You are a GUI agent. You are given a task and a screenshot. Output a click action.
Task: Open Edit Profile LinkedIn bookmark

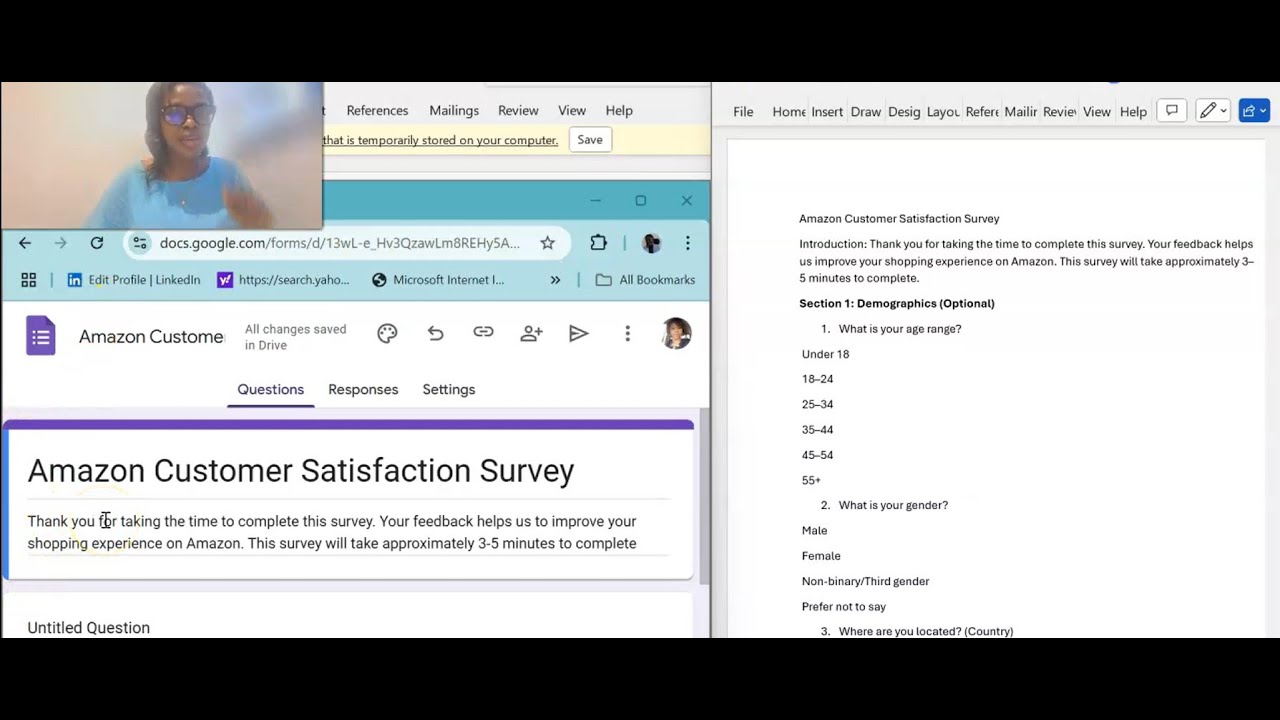tap(133, 280)
